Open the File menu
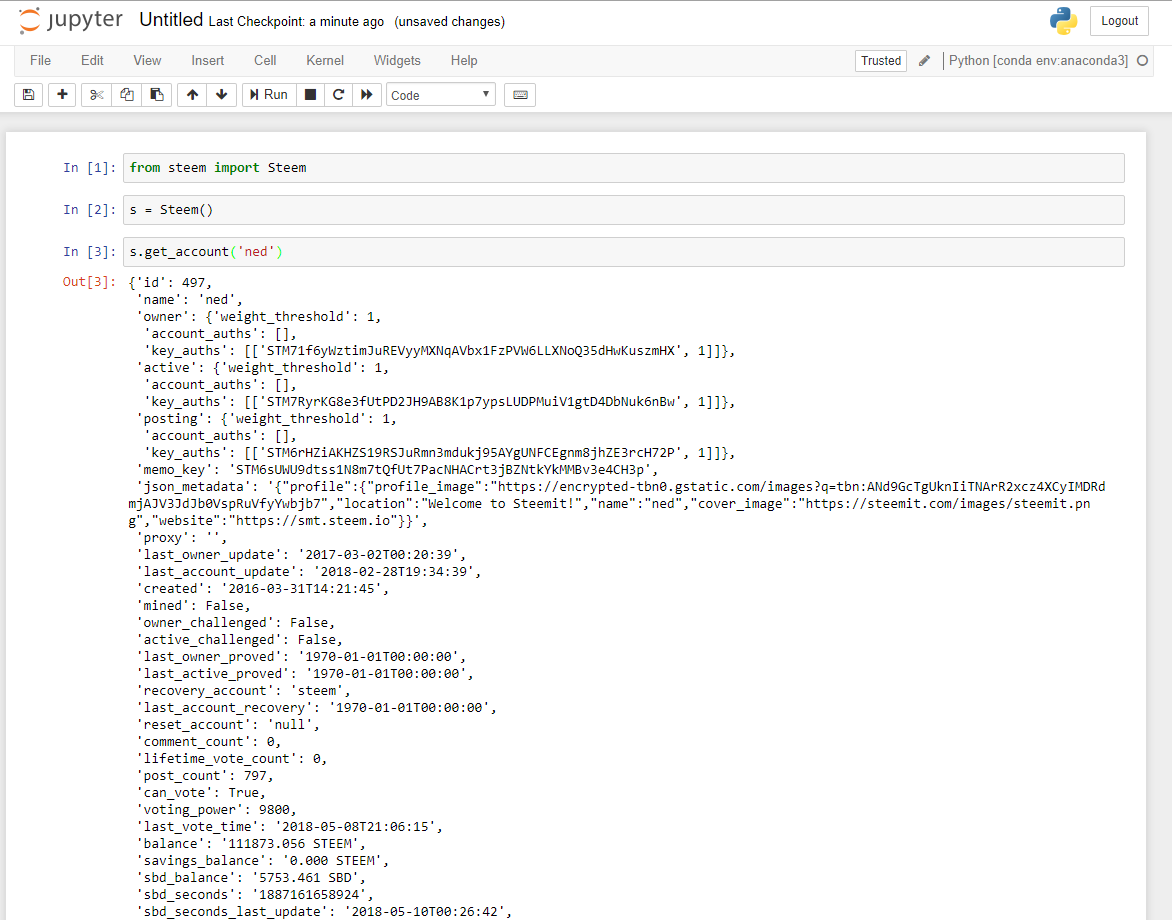Viewport: 1172px width, 920px height. [40, 61]
